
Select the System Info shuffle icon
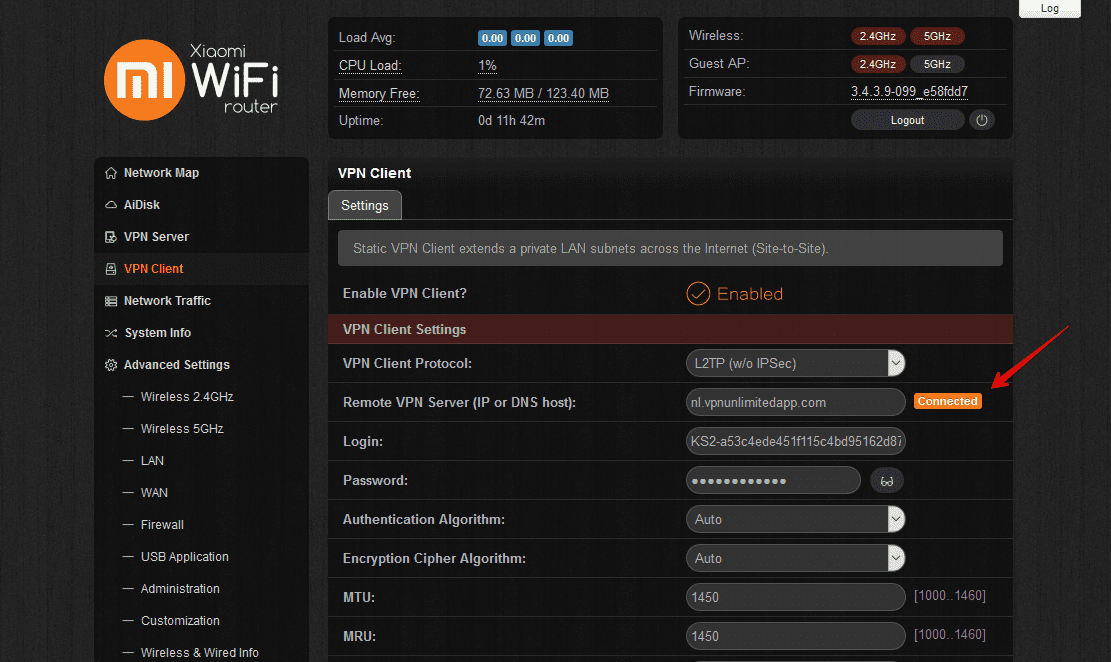point(110,332)
